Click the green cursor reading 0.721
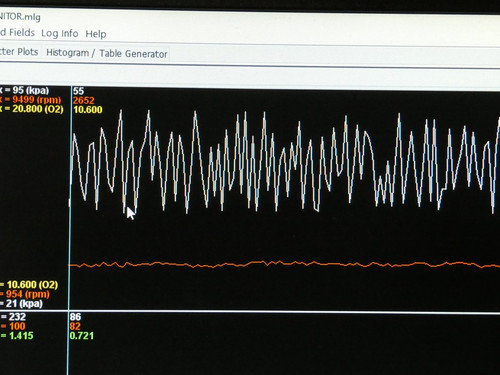Screen dimensions: 500x375 pyautogui.click(x=82, y=336)
